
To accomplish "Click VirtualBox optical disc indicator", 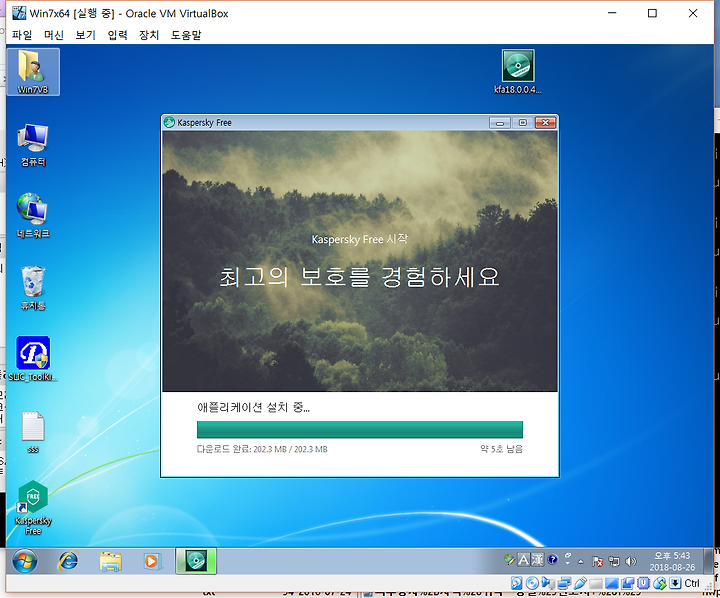I will [532, 583].
